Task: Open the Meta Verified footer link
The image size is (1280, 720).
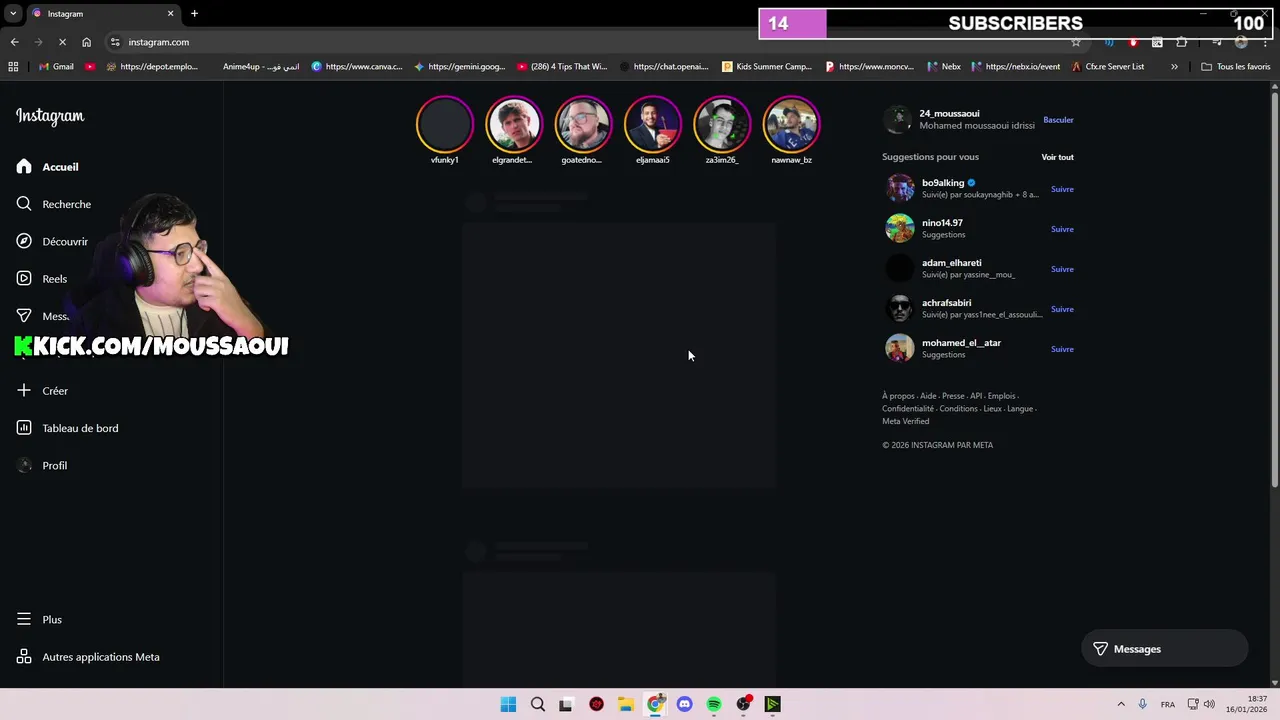Action: point(905,421)
